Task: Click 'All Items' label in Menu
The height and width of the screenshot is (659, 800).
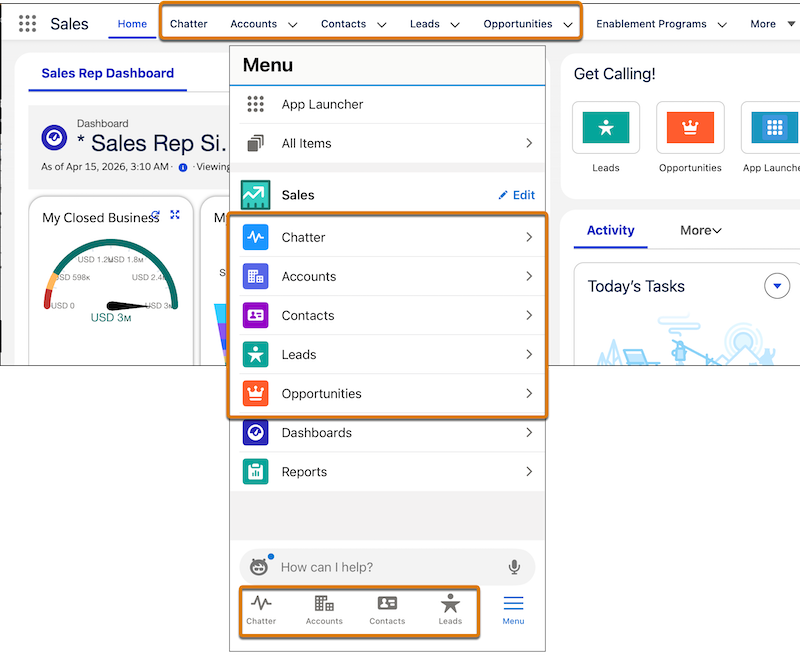Action: [306, 143]
